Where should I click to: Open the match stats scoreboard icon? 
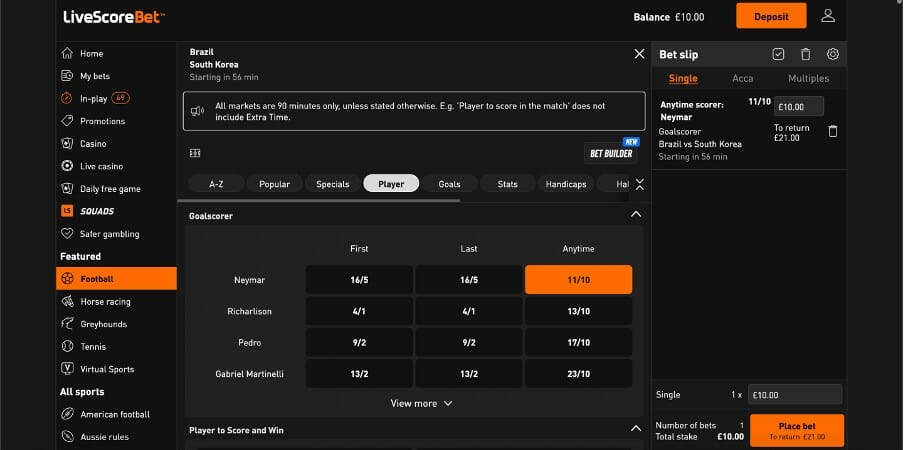(x=195, y=153)
